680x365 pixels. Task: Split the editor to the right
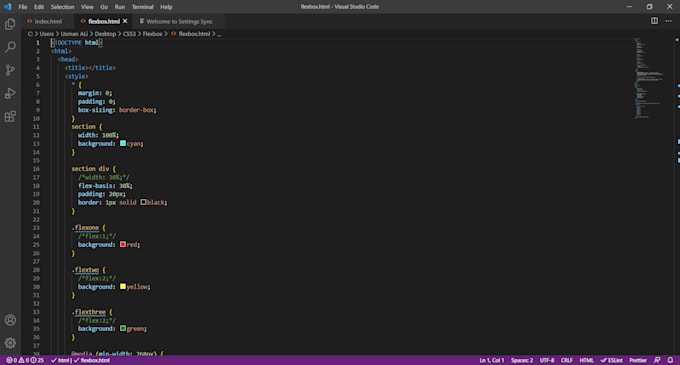(x=654, y=21)
